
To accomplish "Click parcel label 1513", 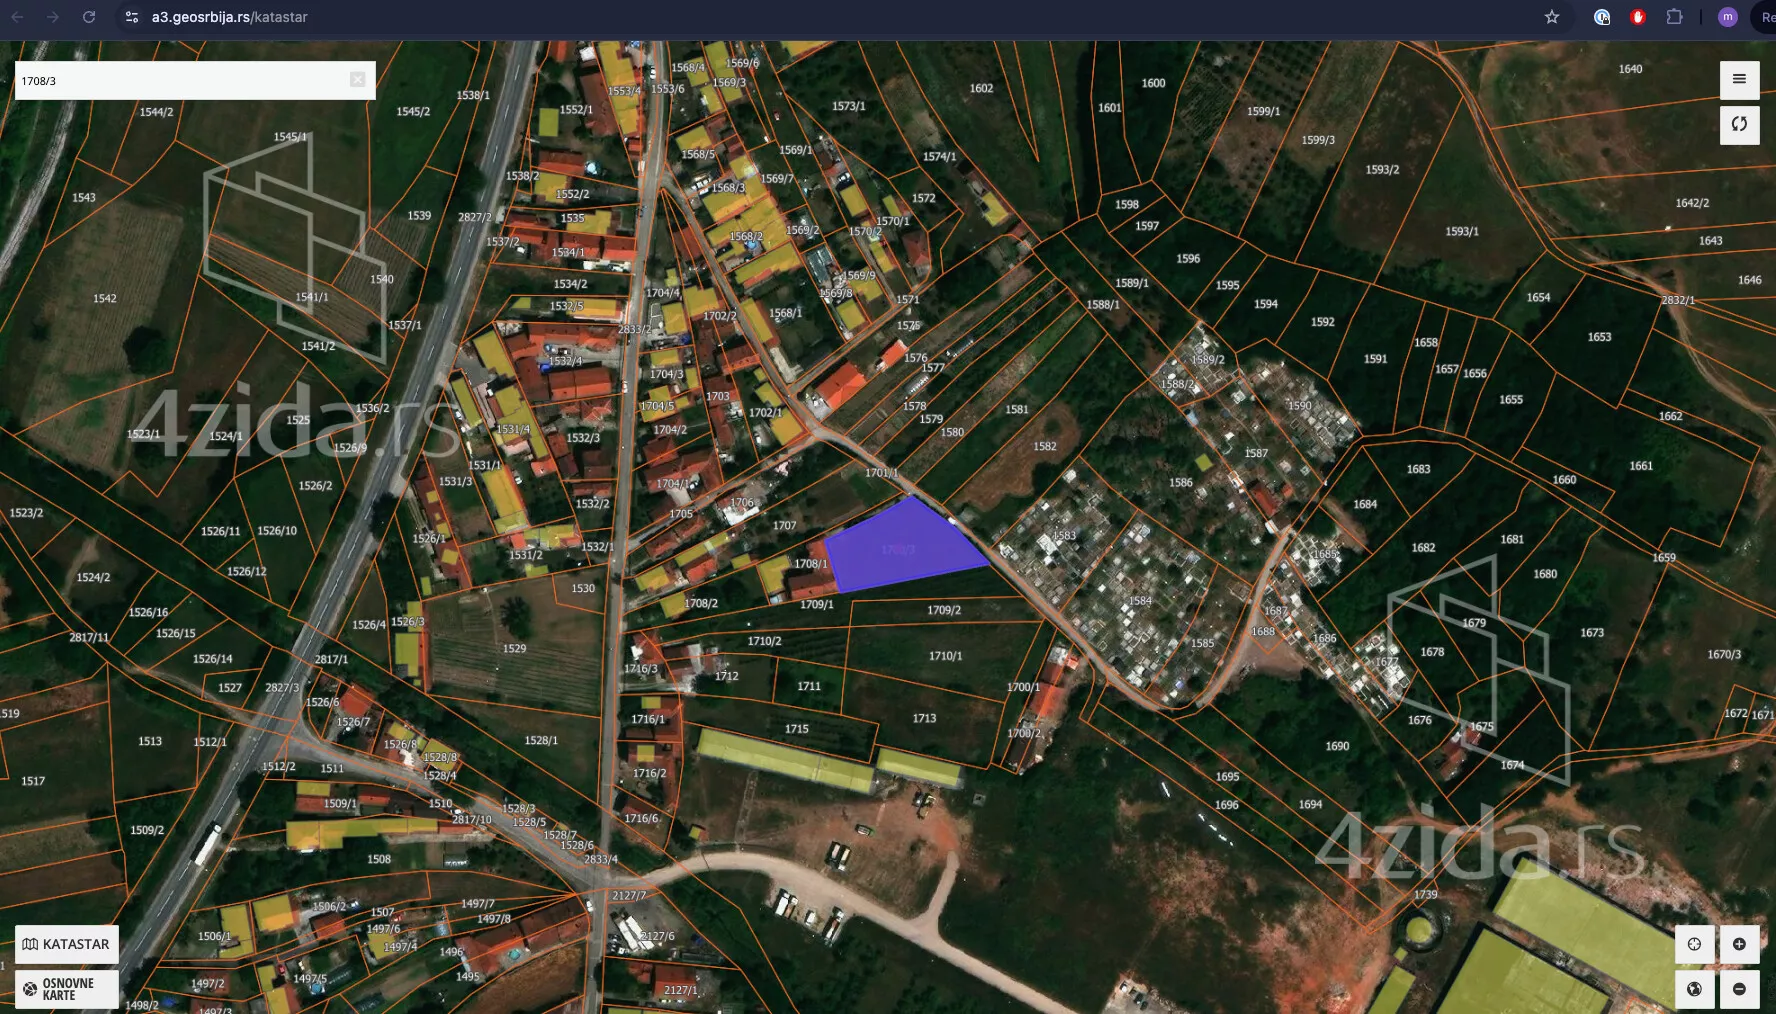I will coord(150,741).
